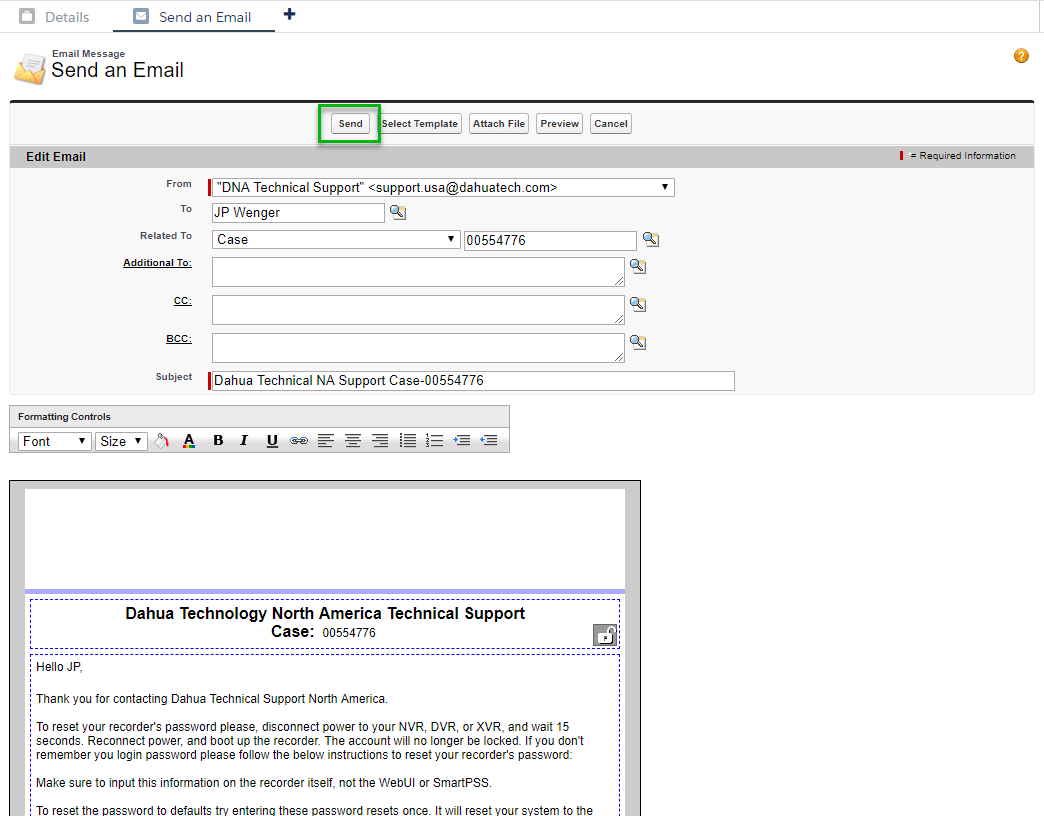The height and width of the screenshot is (816, 1044).
Task: Center align text
Action: pos(353,441)
